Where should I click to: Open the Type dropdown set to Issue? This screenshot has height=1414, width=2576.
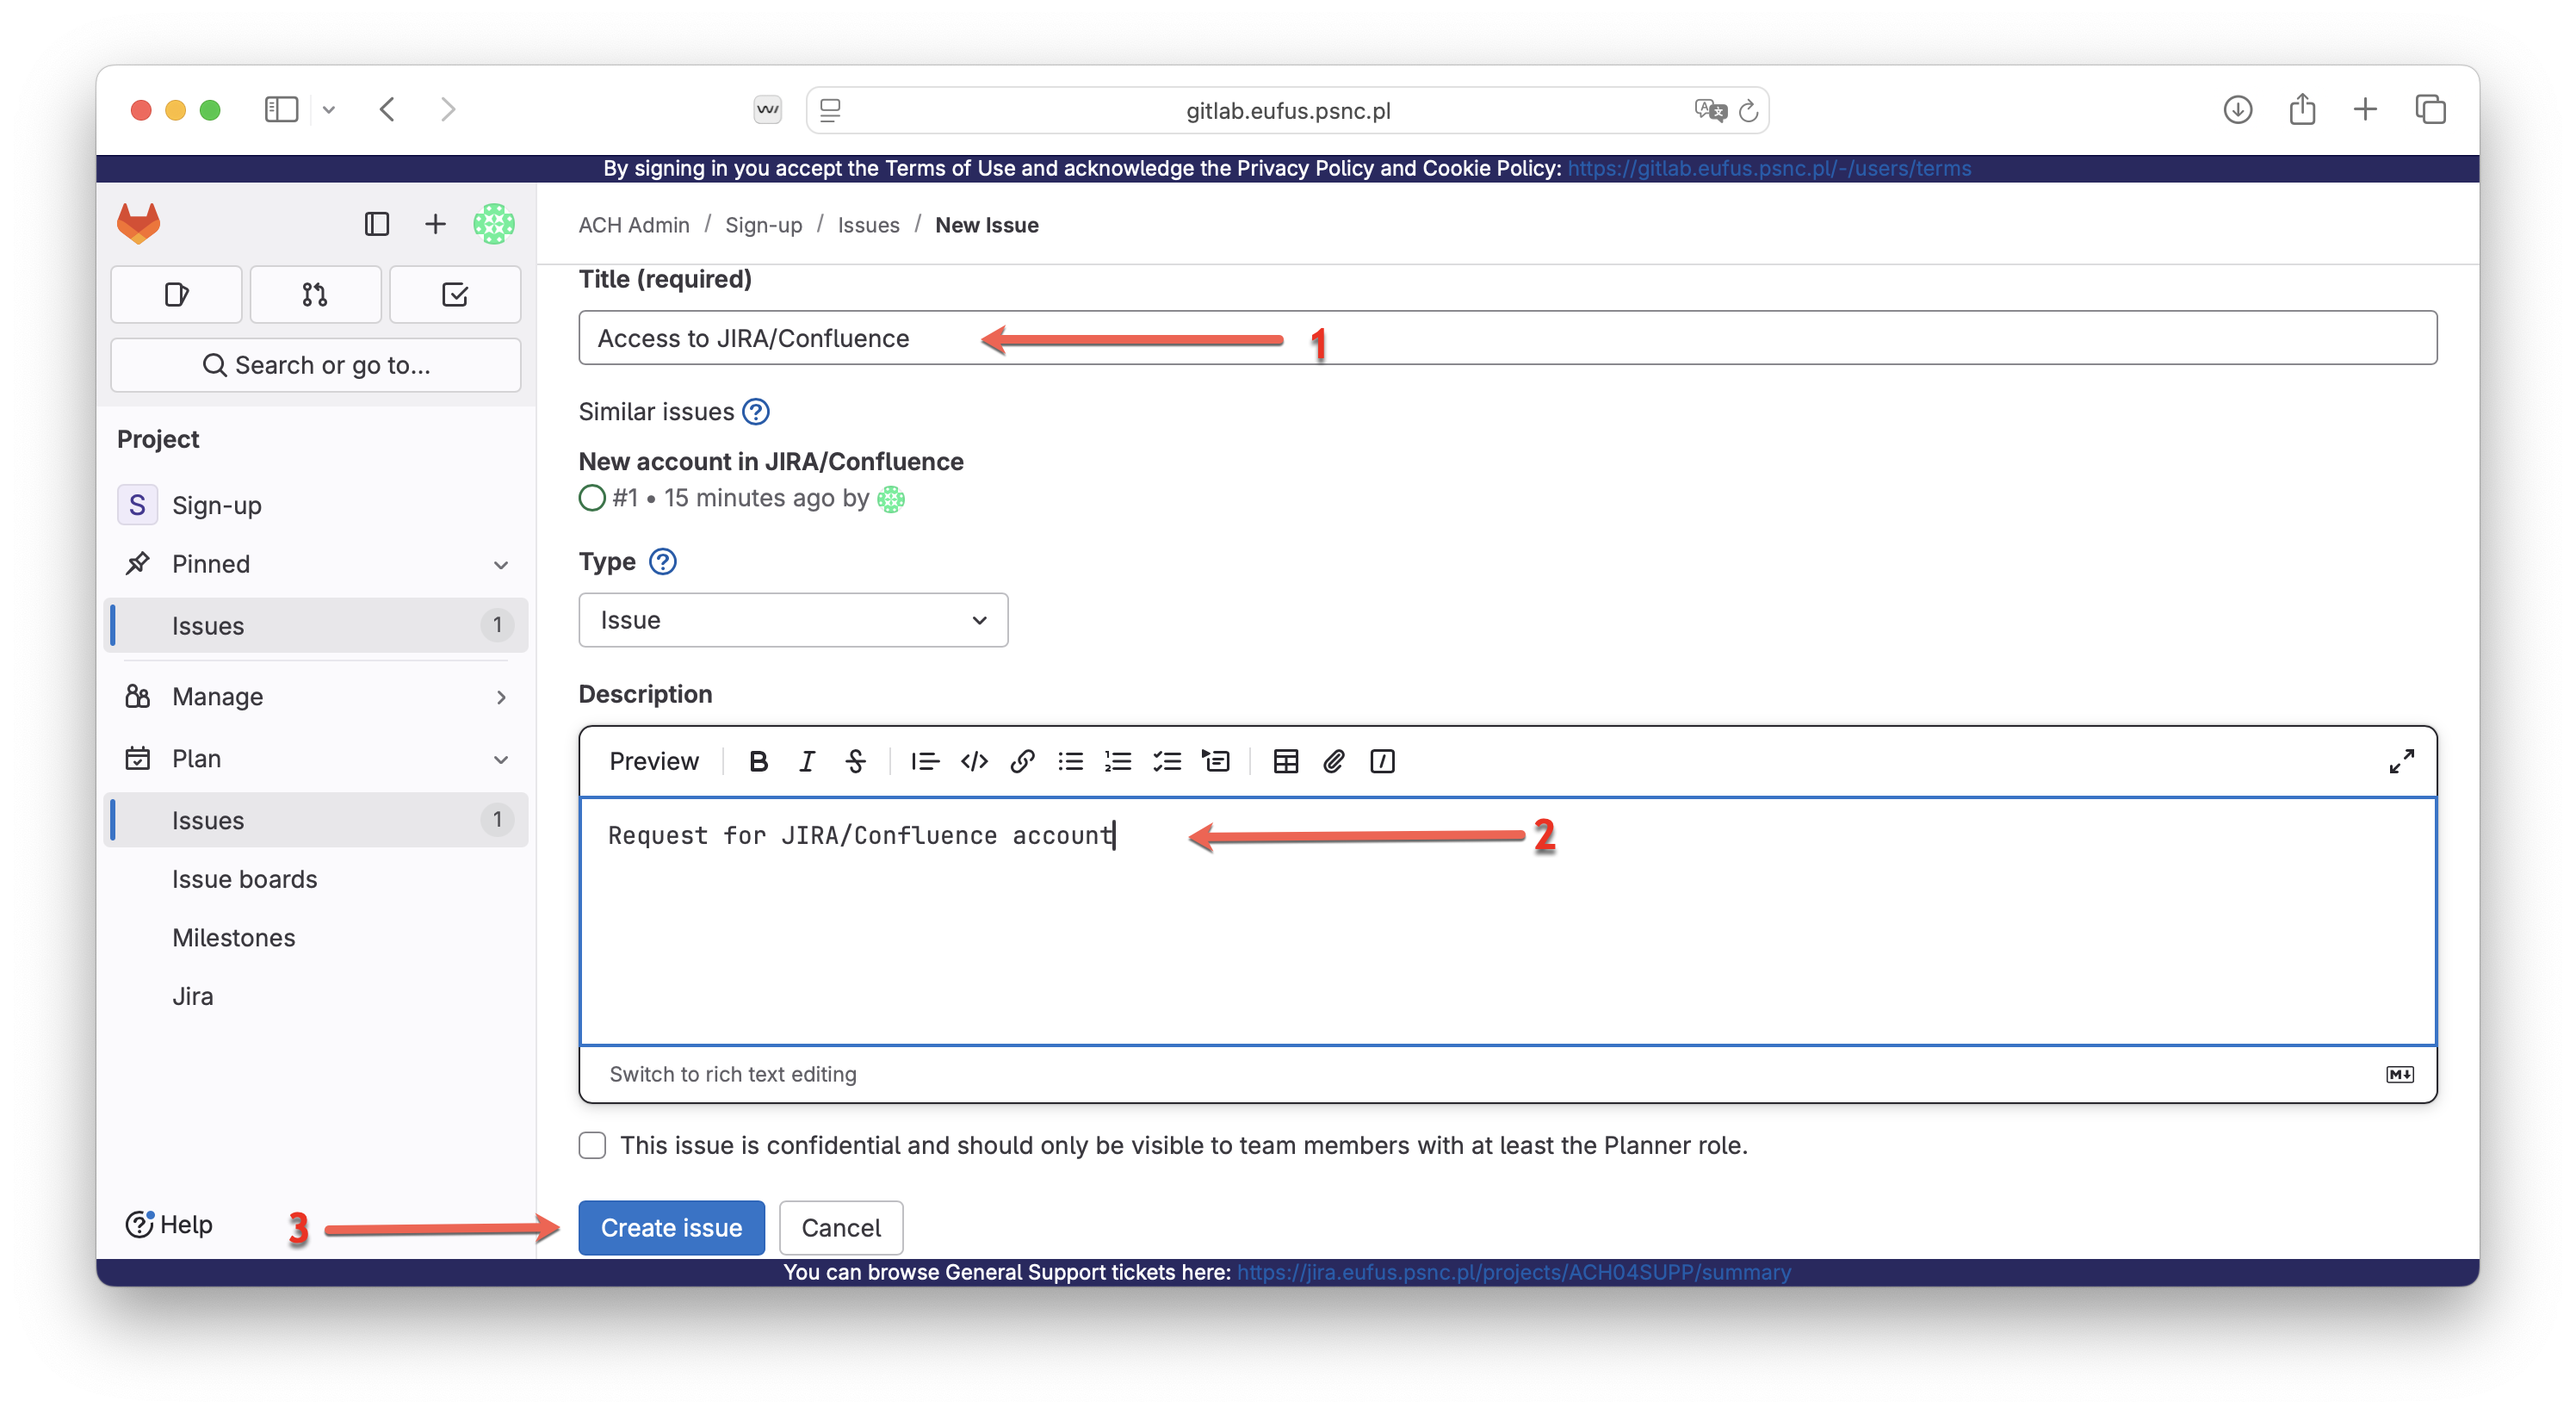click(x=793, y=620)
